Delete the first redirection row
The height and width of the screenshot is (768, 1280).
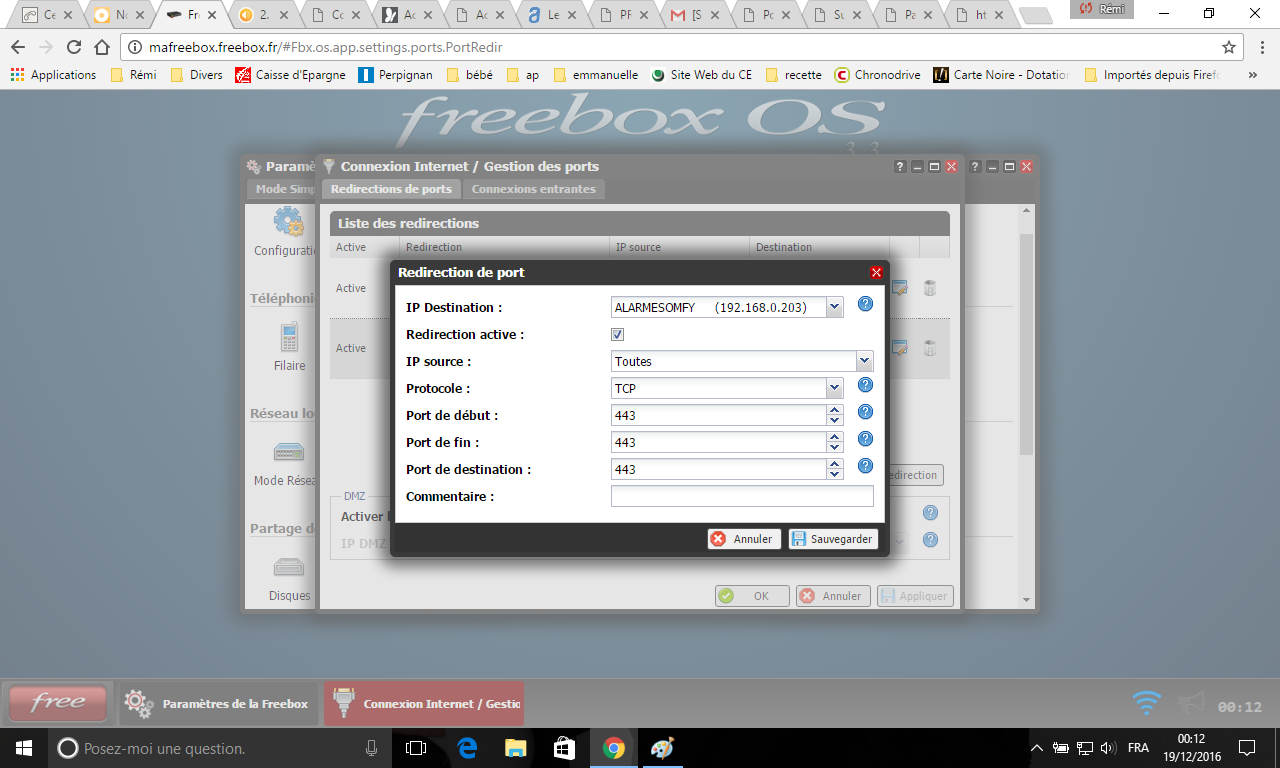tap(930, 288)
